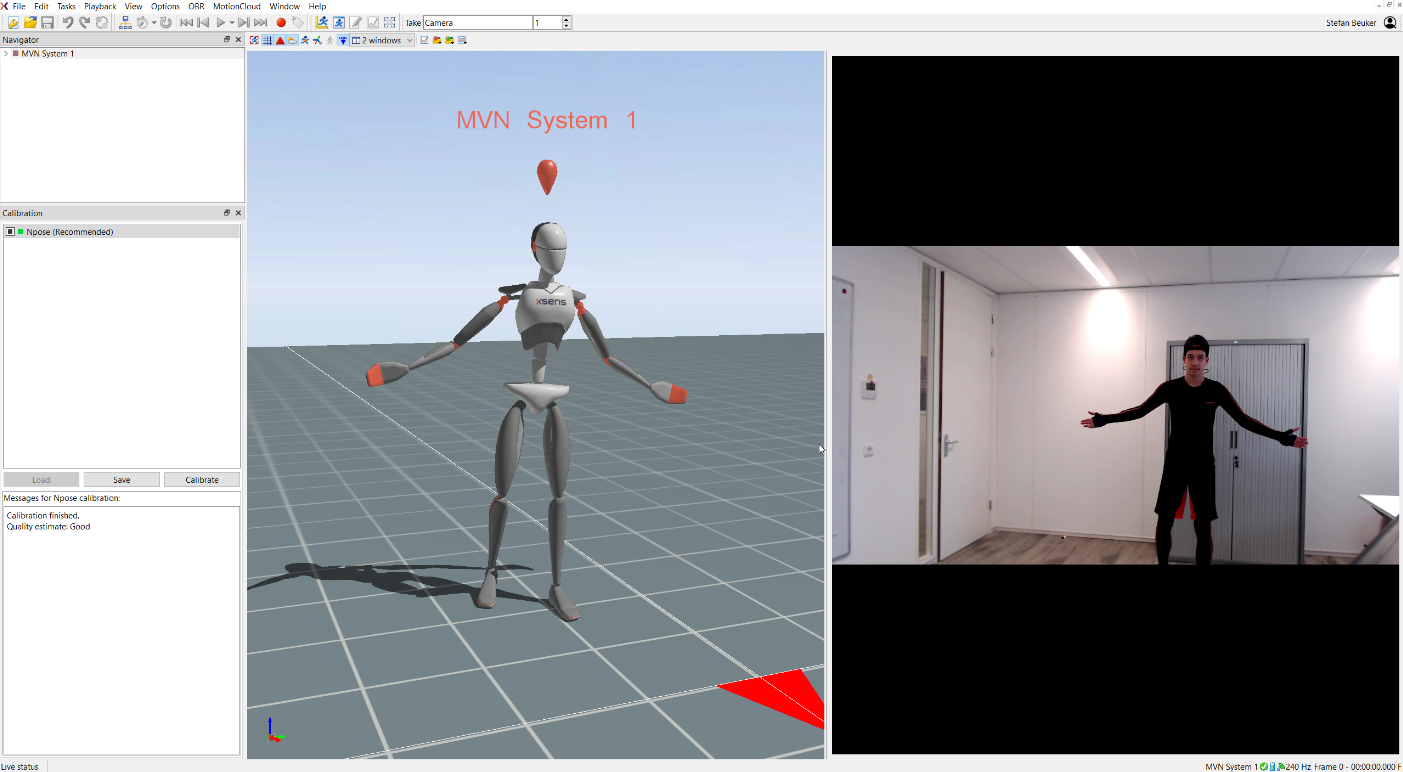
Task: Click the red Record button in toolbar
Action: (x=281, y=22)
